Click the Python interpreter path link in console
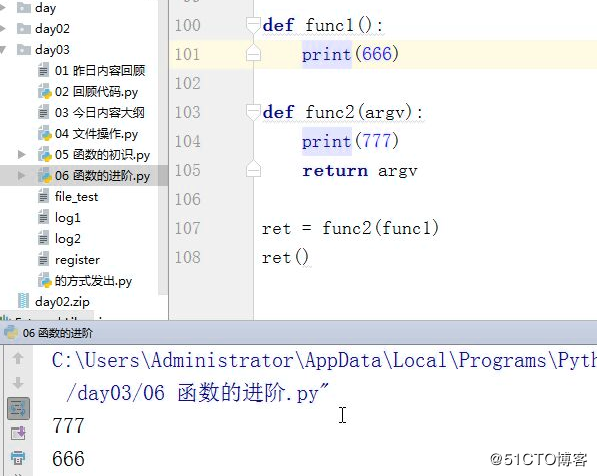597x476 pixels. (x=324, y=360)
